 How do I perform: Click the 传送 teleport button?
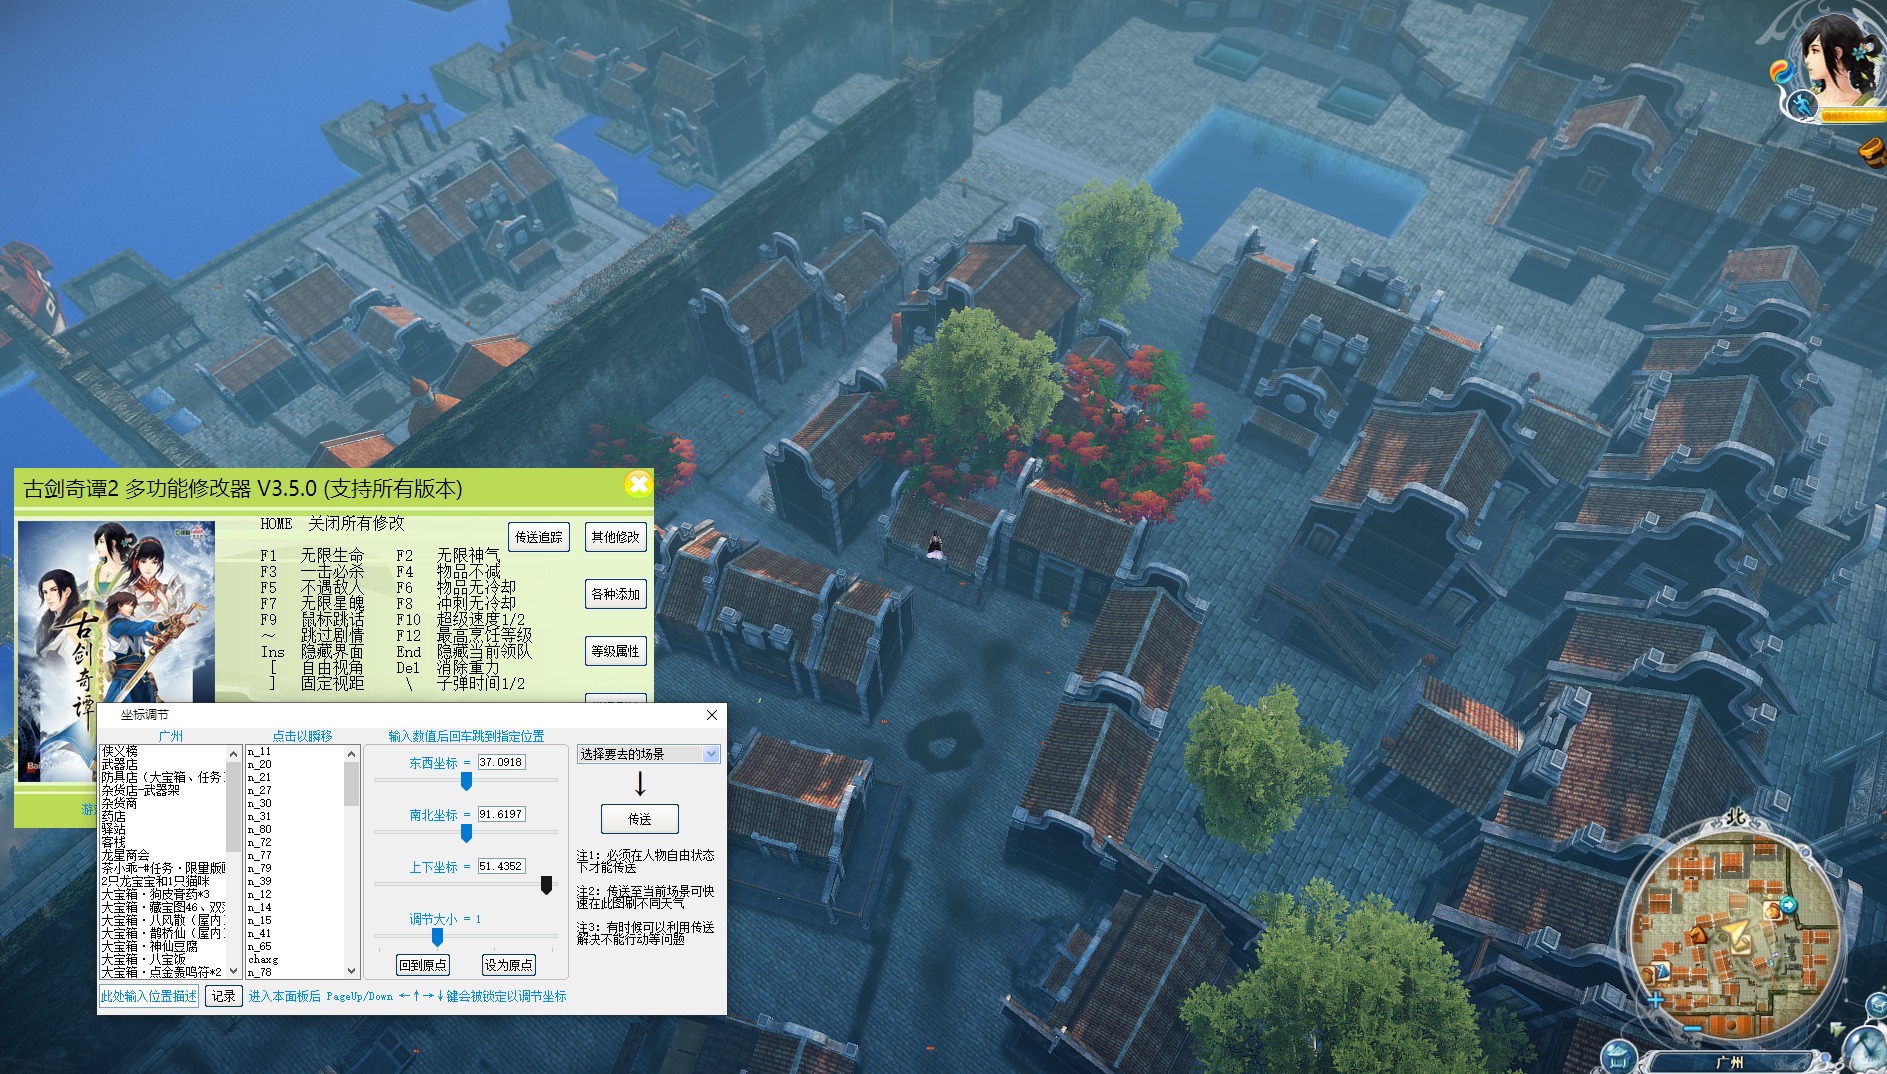click(x=640, y=819)
